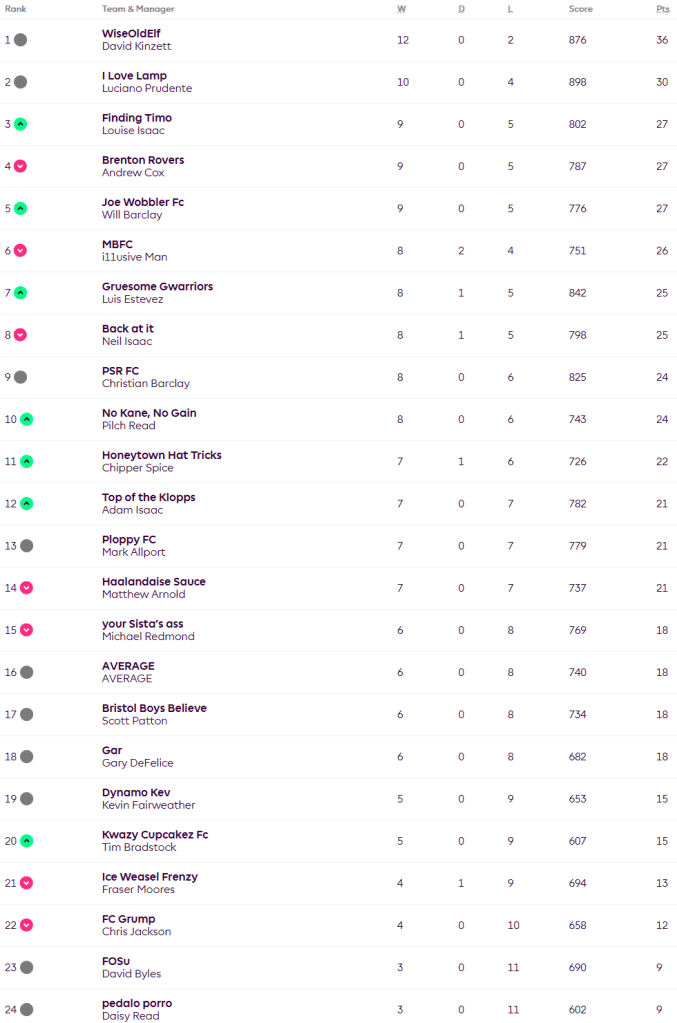This screenshot has width=677, height=1023.
Task: Open the Joe Wobbler Fc team
Action: [142, 202]
